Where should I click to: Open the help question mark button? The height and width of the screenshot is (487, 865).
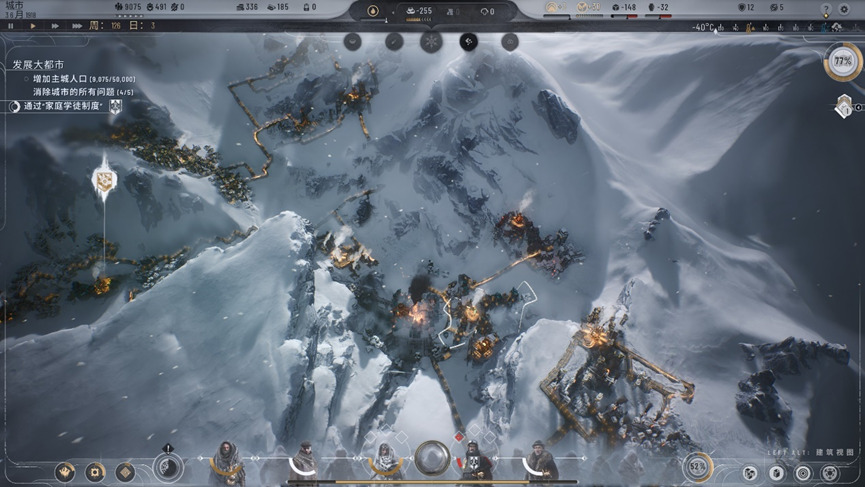[x=826, y=9]
